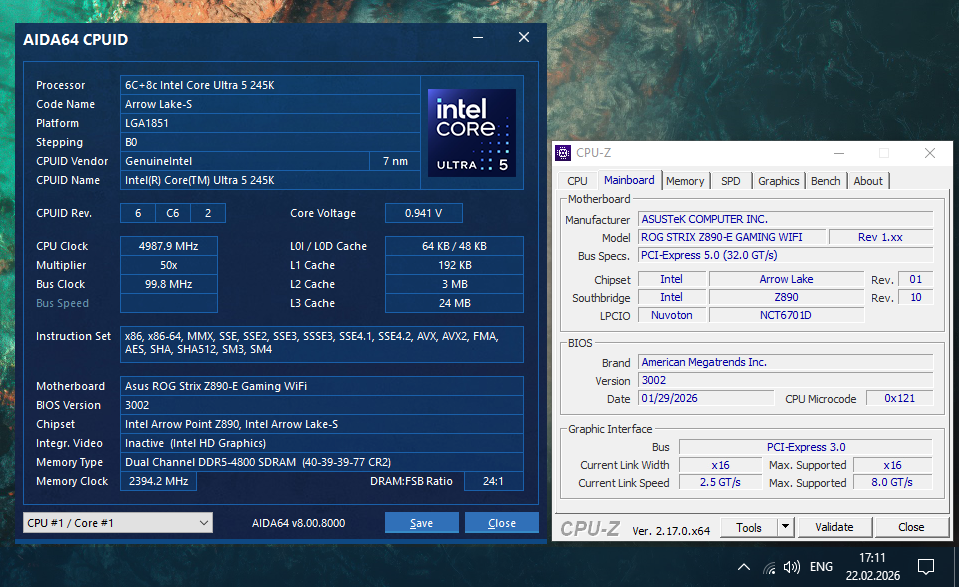This screenshot has height=587, width=959.
Task: Click CPU Clock value '4987.9 MHz'
Action: pos(169,246)
